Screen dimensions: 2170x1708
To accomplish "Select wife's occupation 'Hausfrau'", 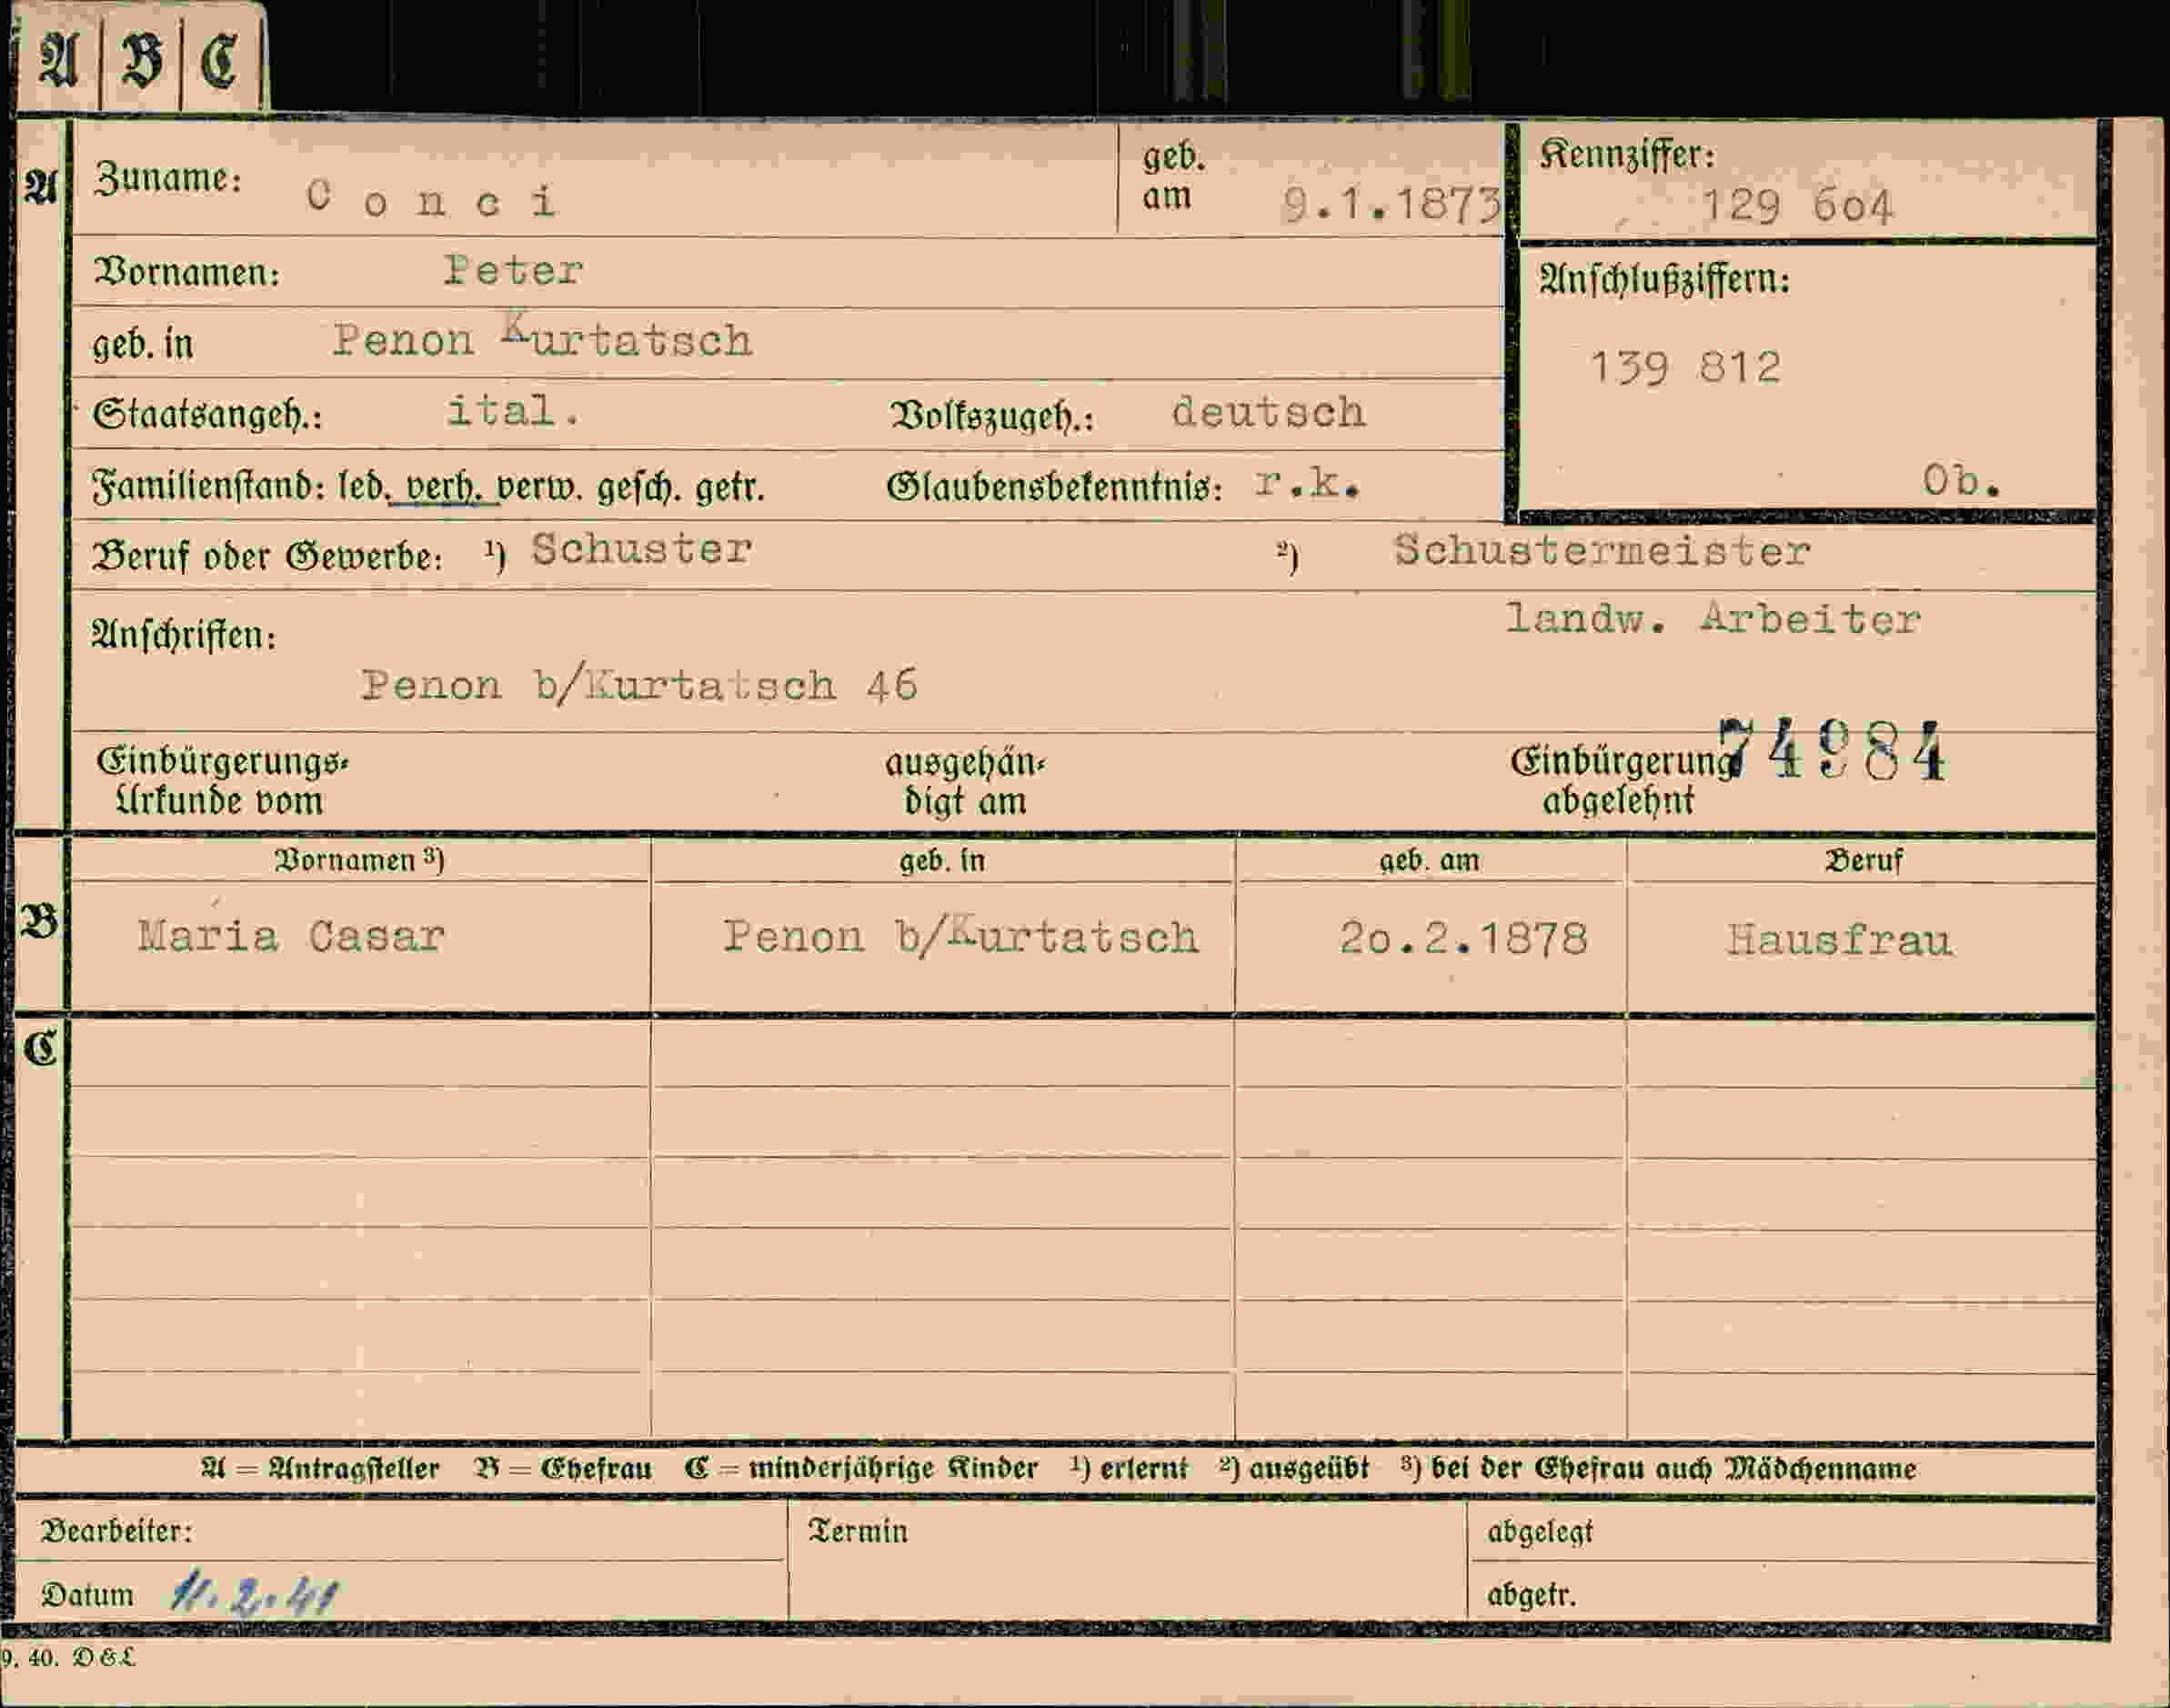I will [x=1839, y=940].
